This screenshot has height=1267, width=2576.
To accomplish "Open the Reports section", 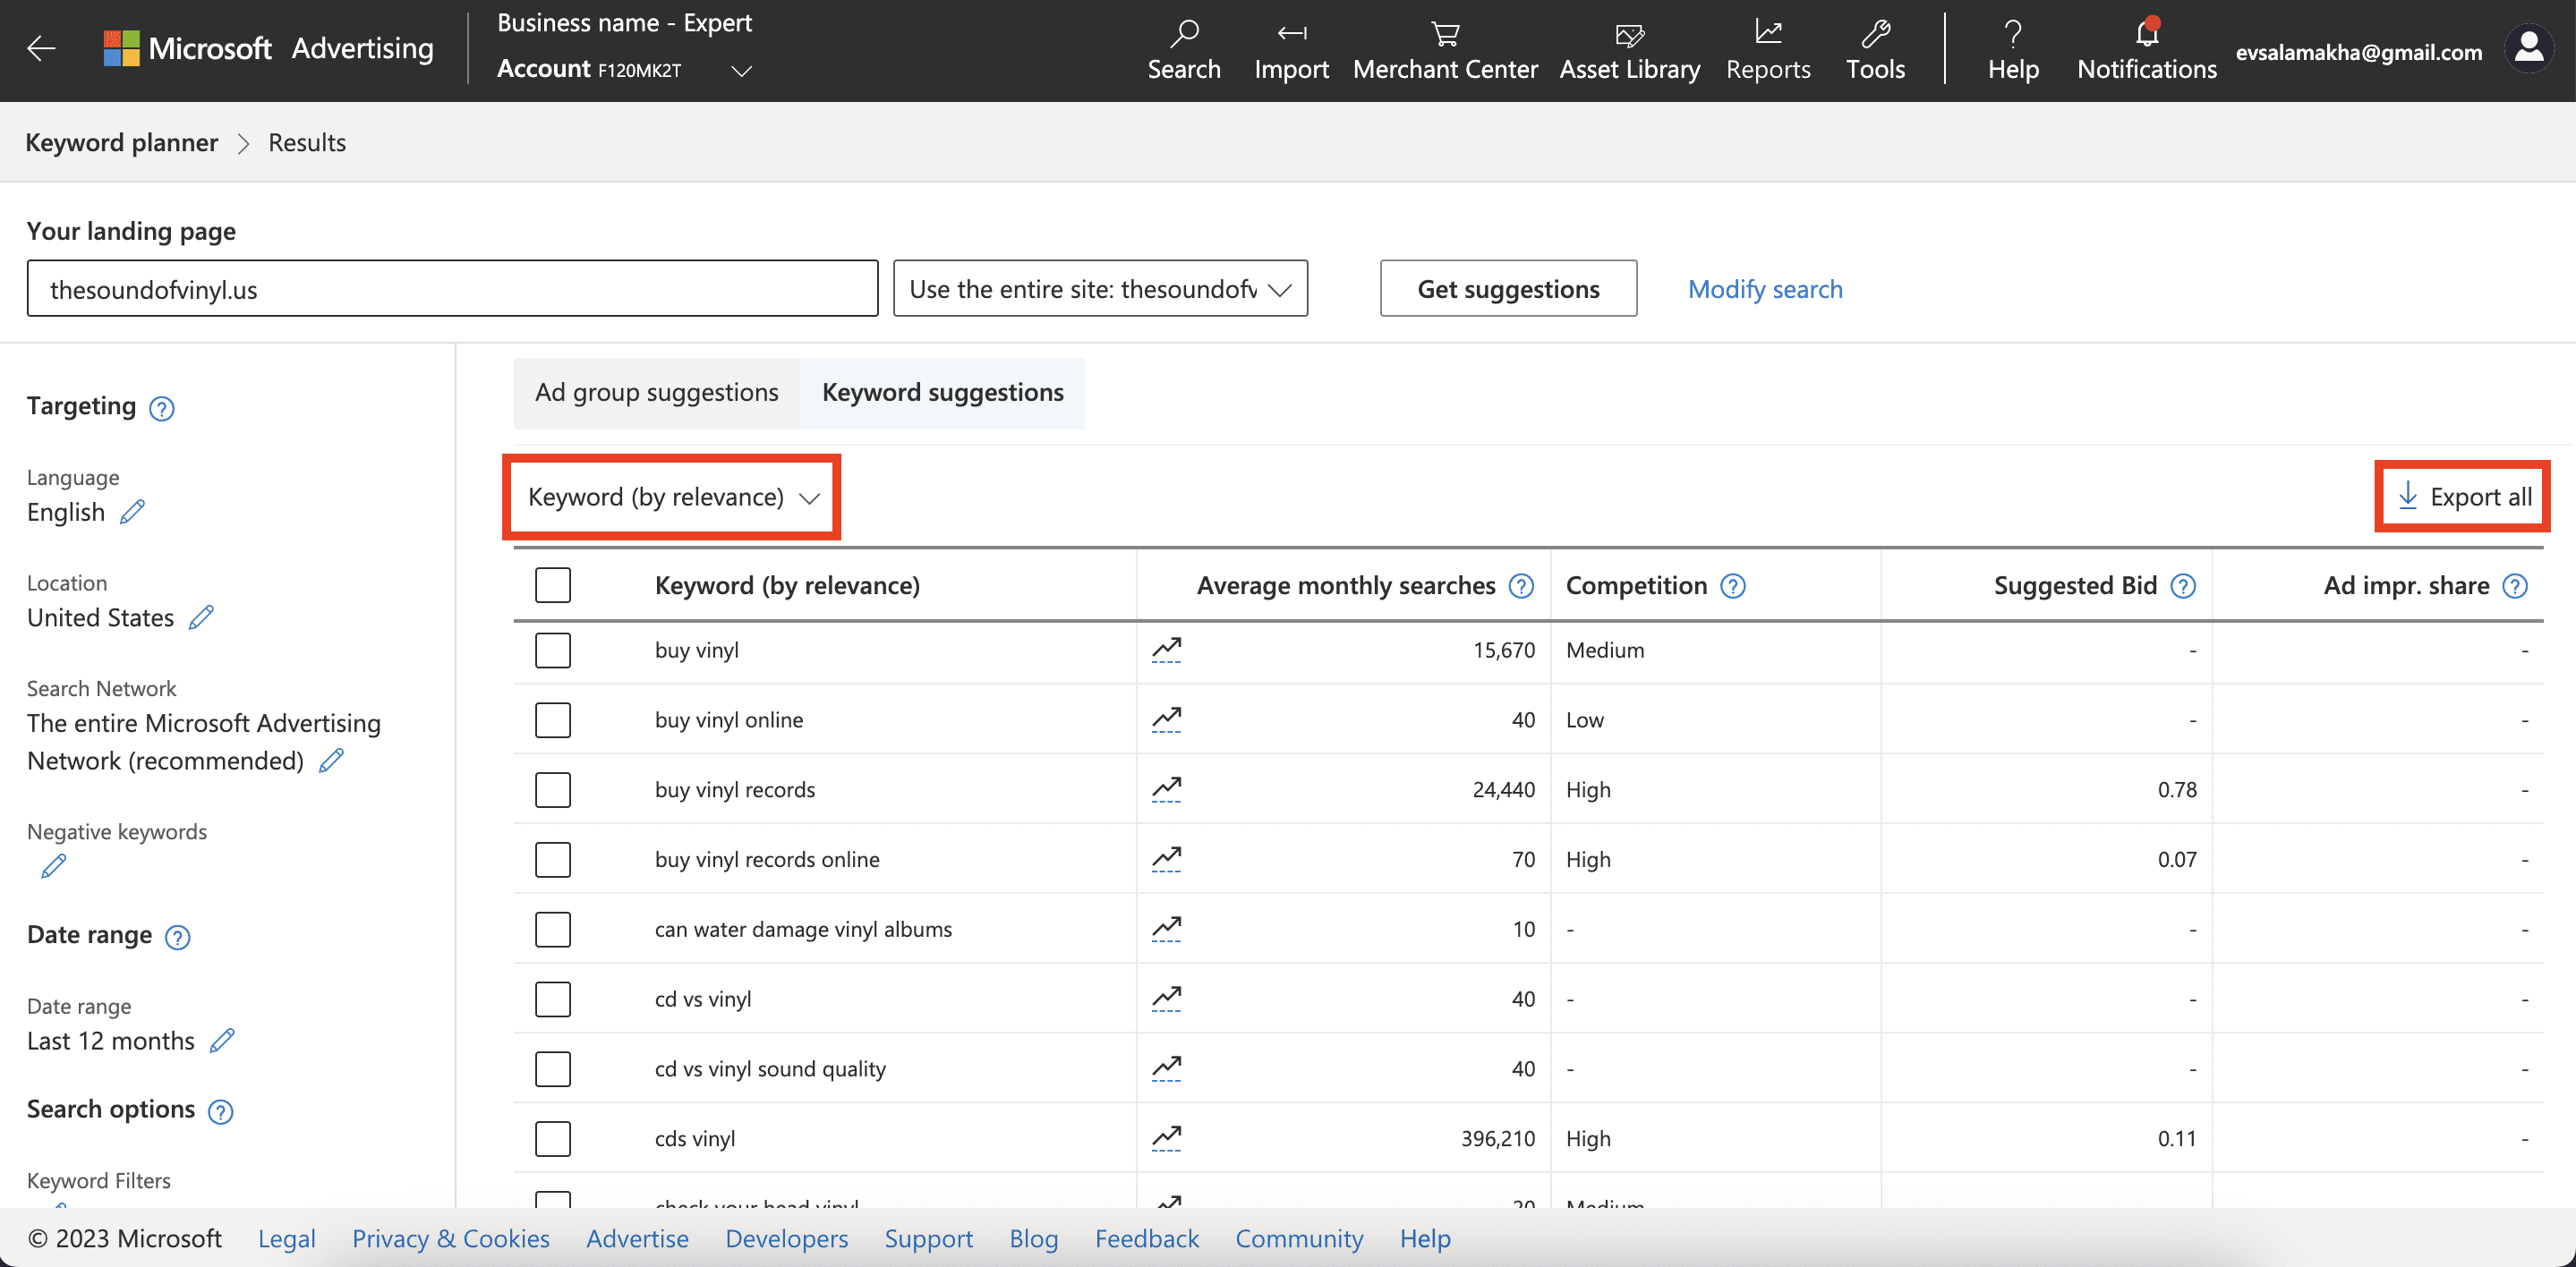I will coord(1768,50).
